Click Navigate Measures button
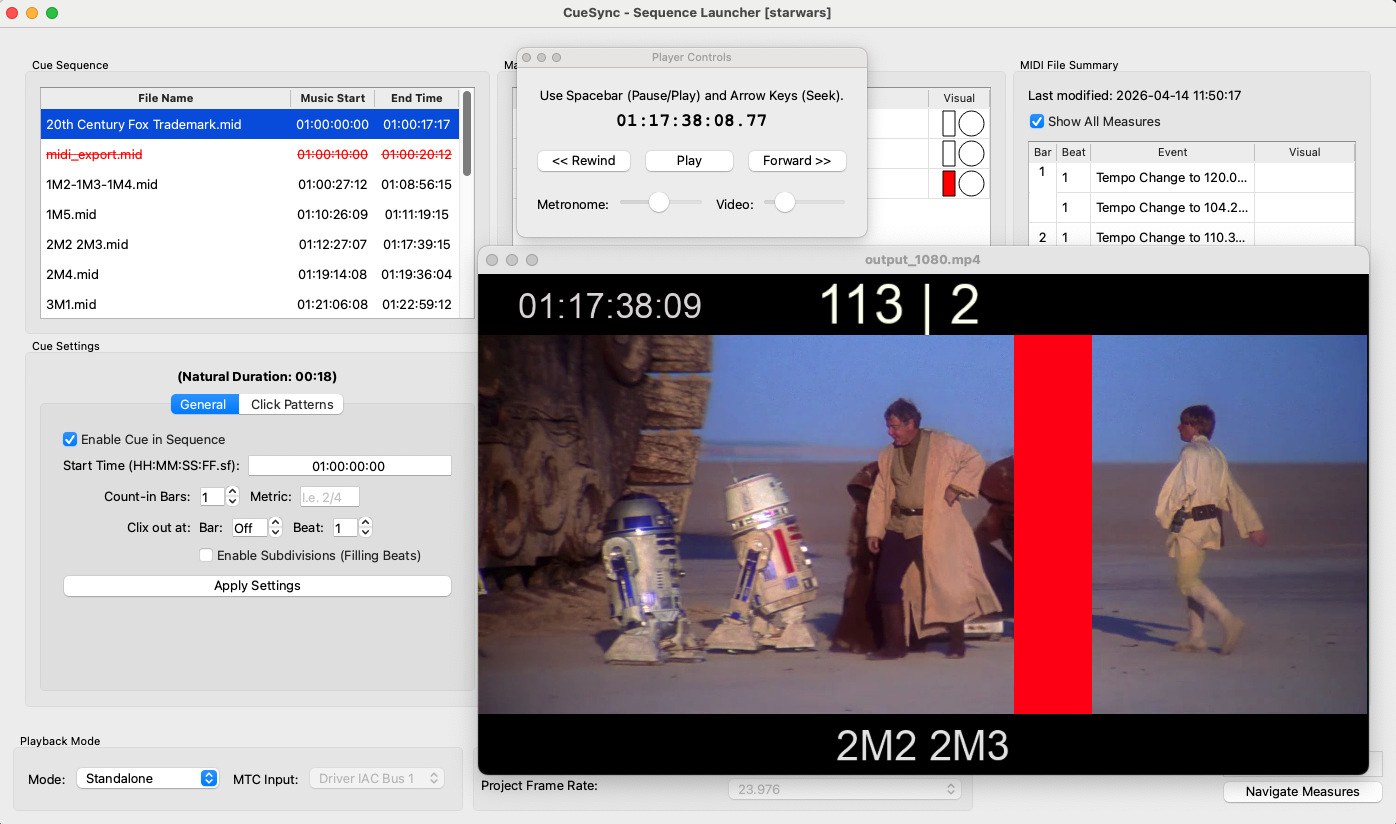This screenshot has width=1396, height=824. click(x=1302, y=791)
